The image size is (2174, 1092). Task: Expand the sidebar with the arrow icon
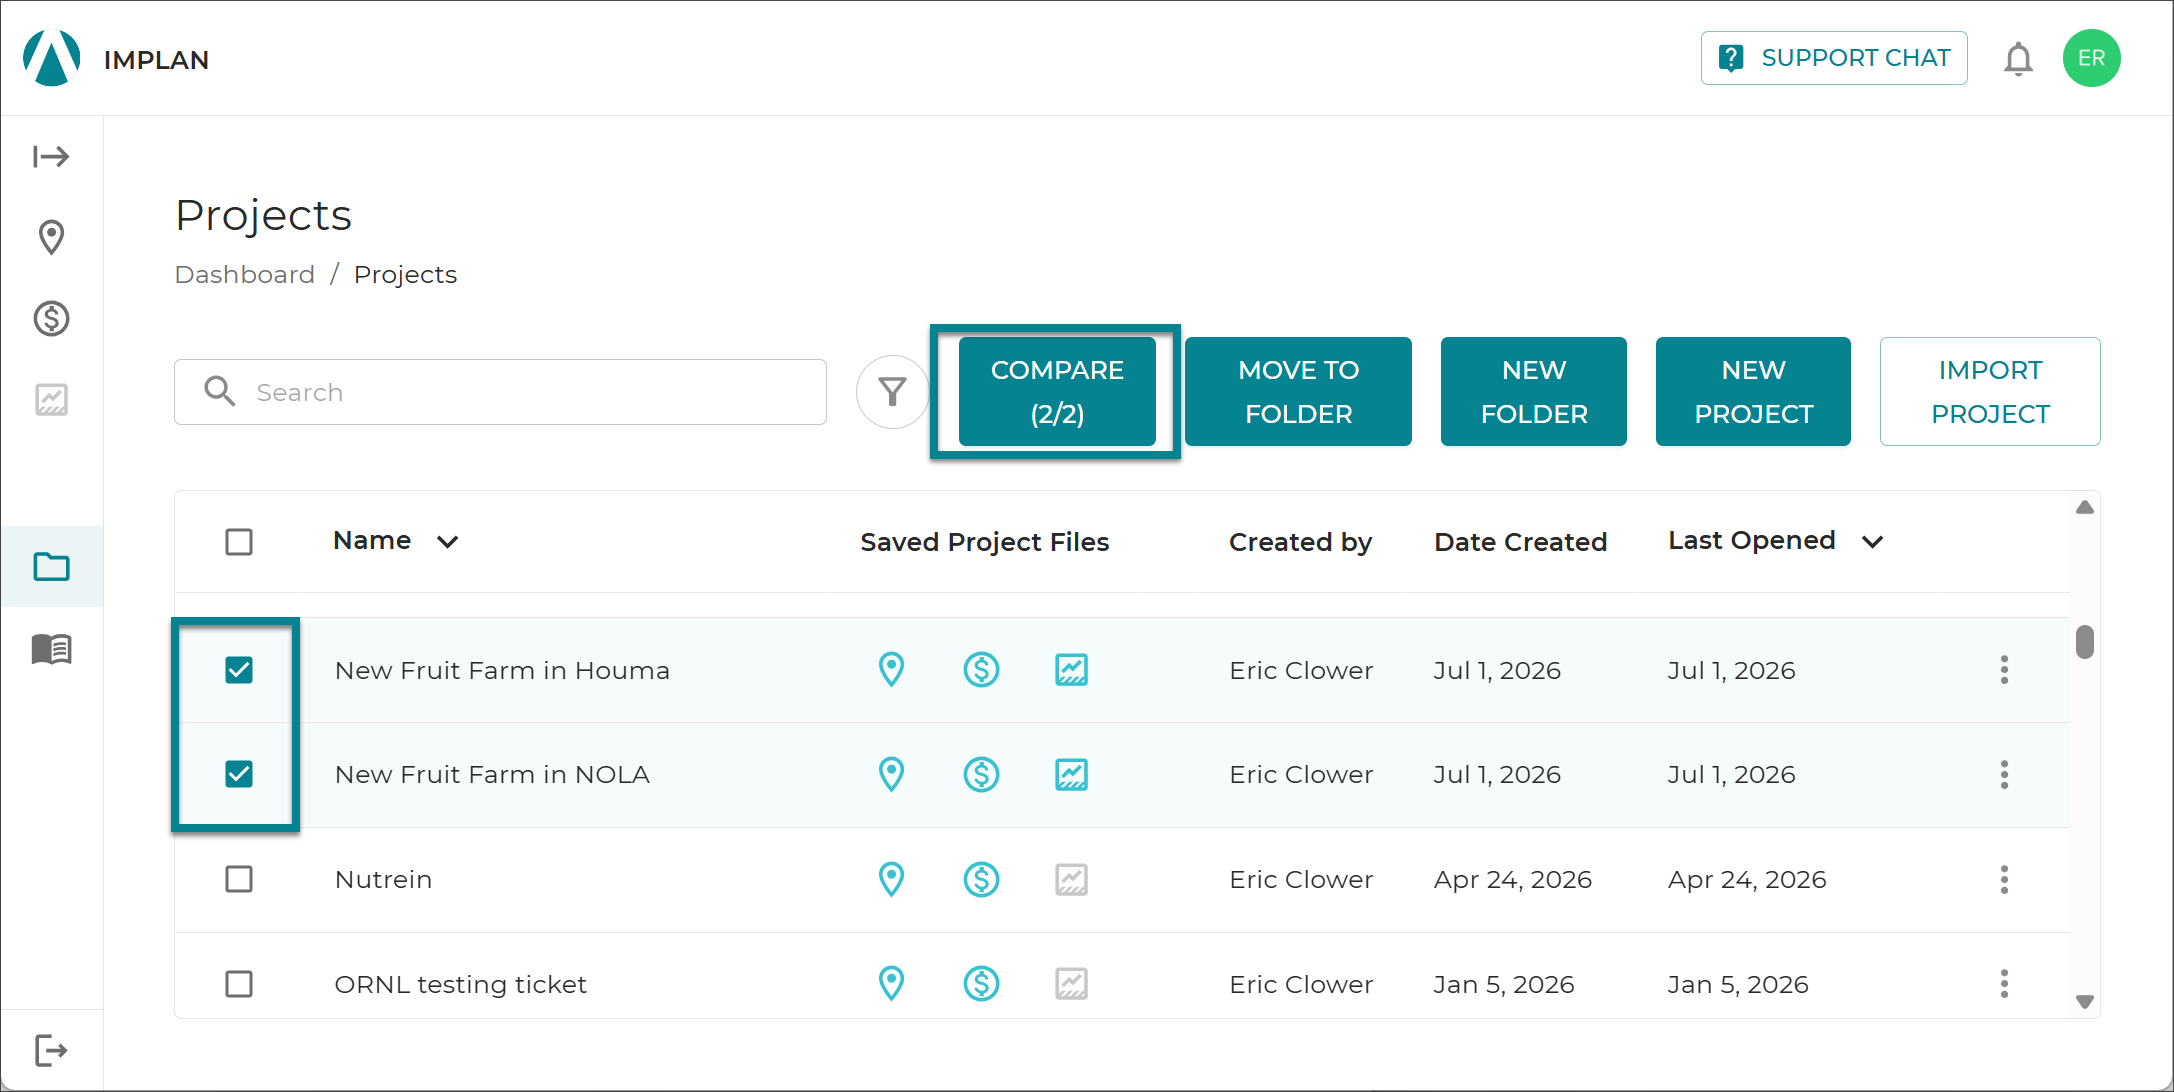coord(51,156)
